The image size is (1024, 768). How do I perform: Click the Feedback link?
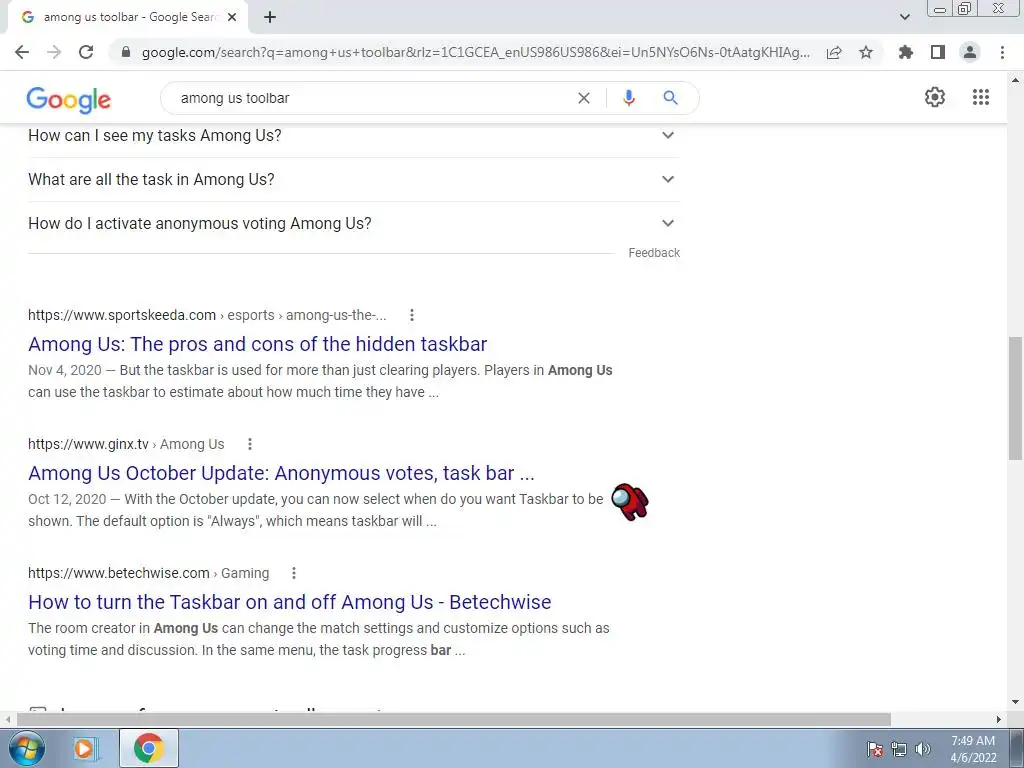(x=654, y=253)
